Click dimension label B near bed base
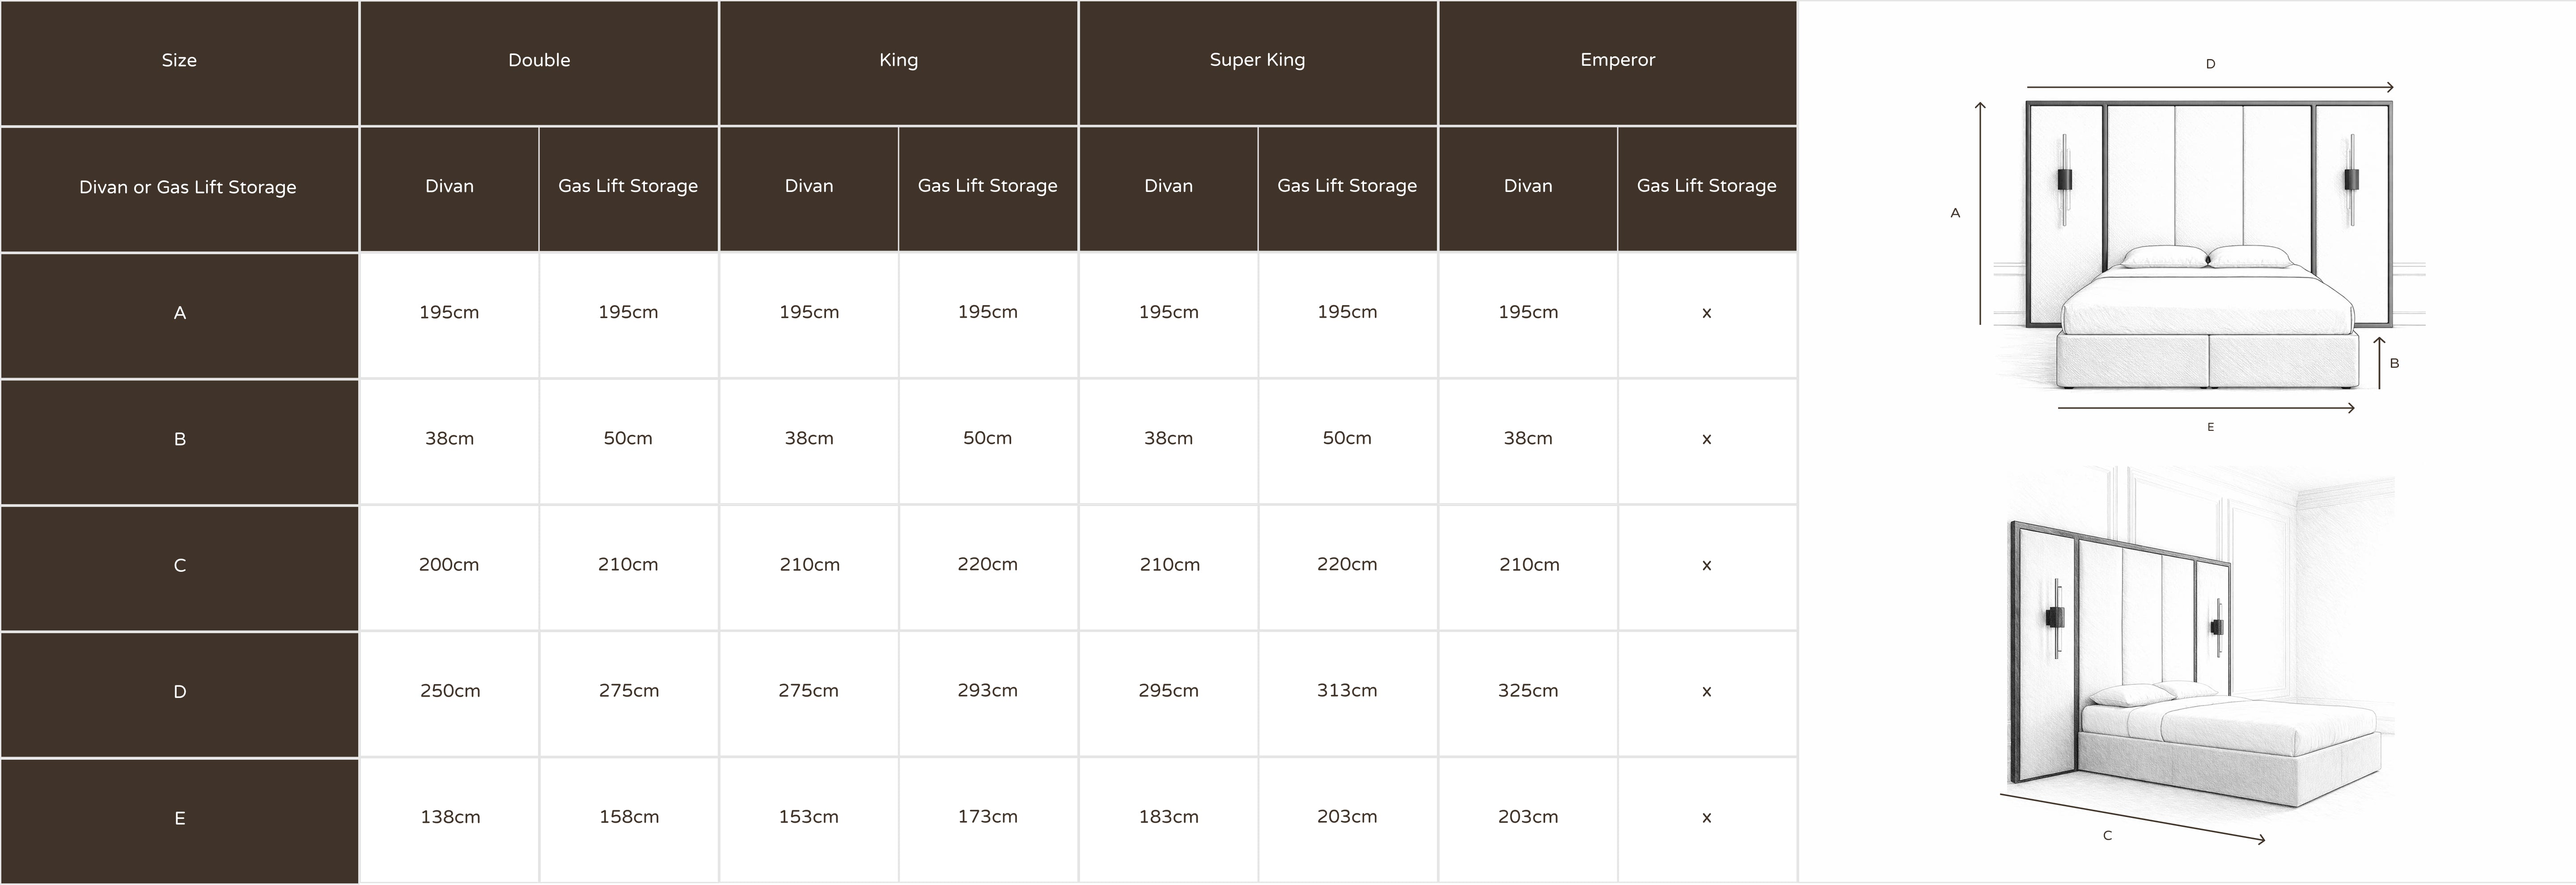 [2394, 363]
